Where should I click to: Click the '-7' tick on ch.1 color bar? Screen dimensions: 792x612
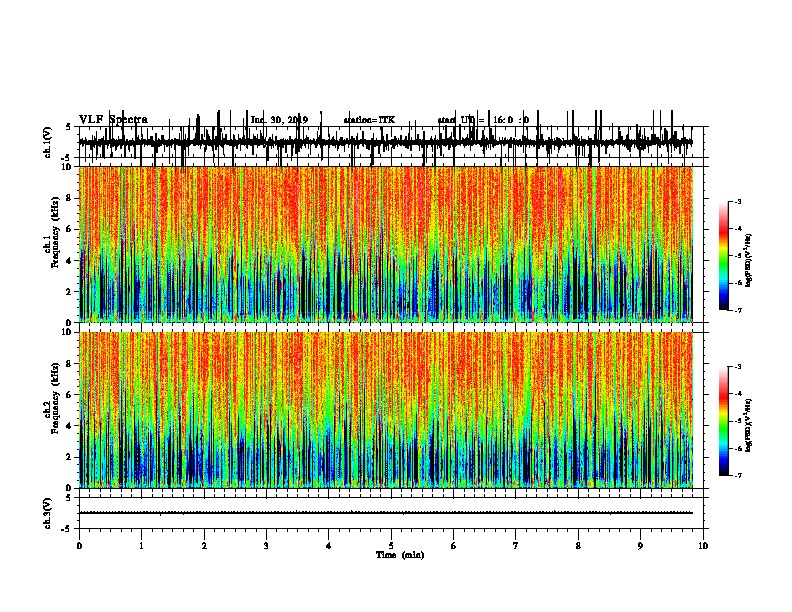click(738, 310)
